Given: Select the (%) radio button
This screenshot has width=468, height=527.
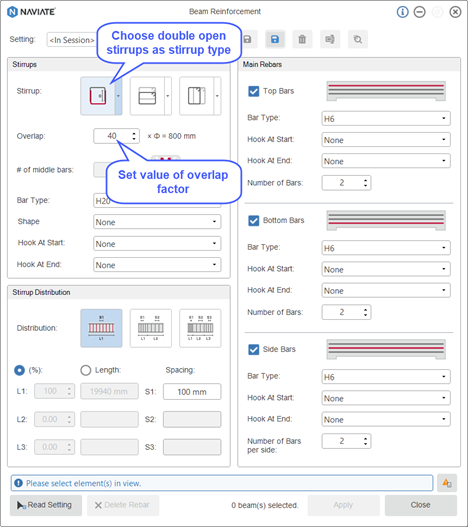Looking at the screenshot, I should click(20, 370).
